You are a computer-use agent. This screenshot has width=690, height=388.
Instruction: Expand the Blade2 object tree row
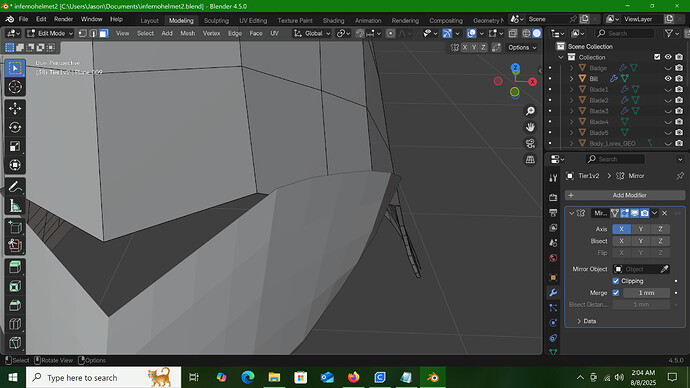(571, 100)
